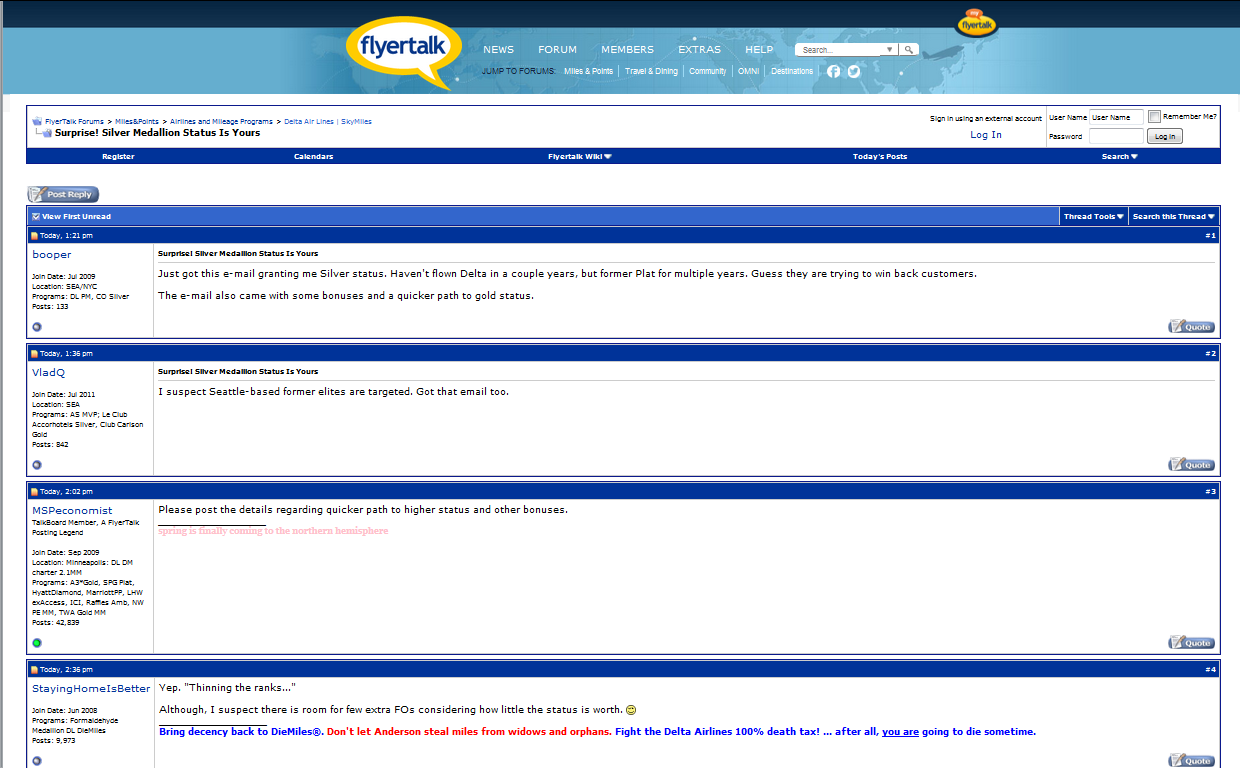Click post icon beside Today, 1:36 pm
This screenshot has height=768, width=1240.
click(34, 354)
